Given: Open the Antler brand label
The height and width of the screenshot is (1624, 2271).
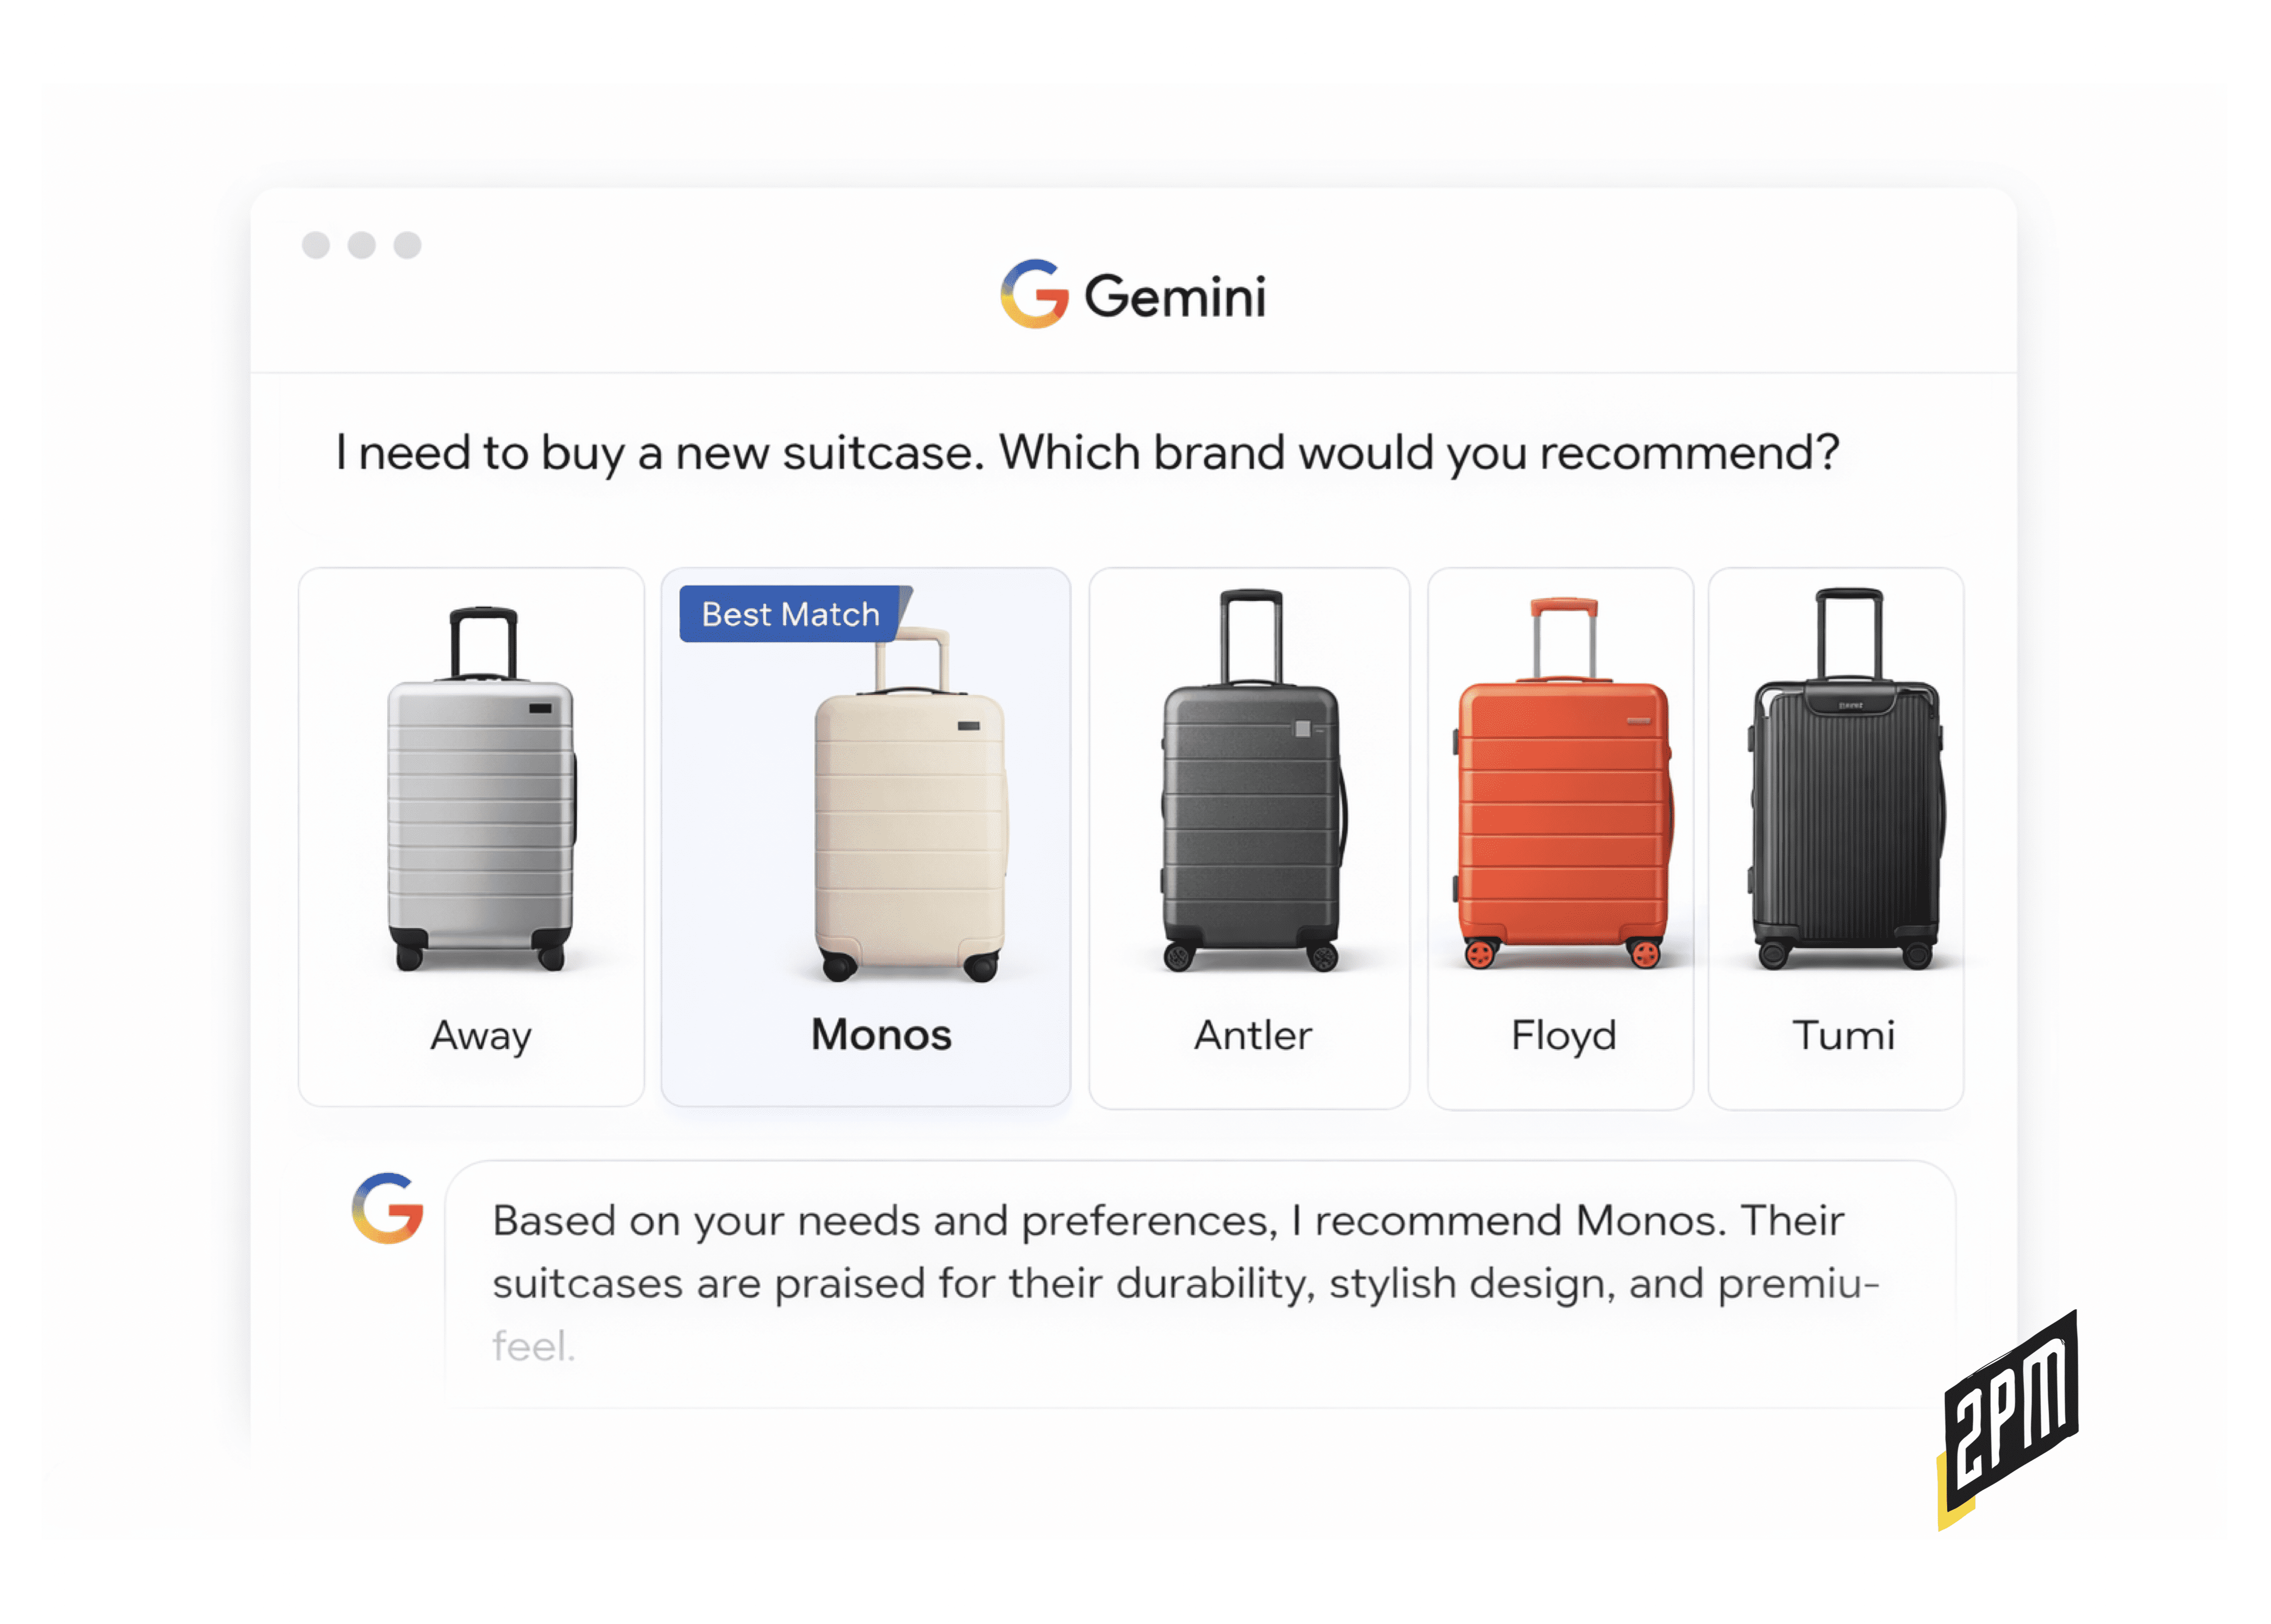Looking at the screenshot, I should pyautogui.click(x=1252, y=1036).
